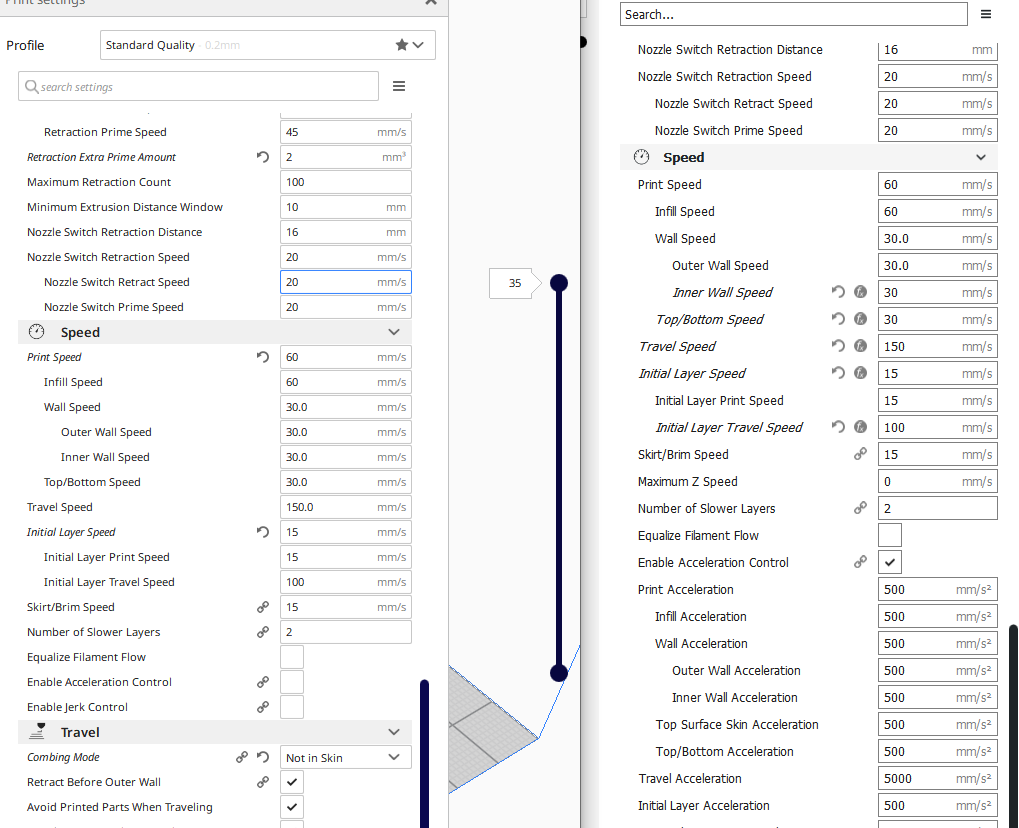This screenshot has width=1019, height=828.
Task: Click Nozzle Switch Retract Speed field, left panel
Action: [346, 282]
